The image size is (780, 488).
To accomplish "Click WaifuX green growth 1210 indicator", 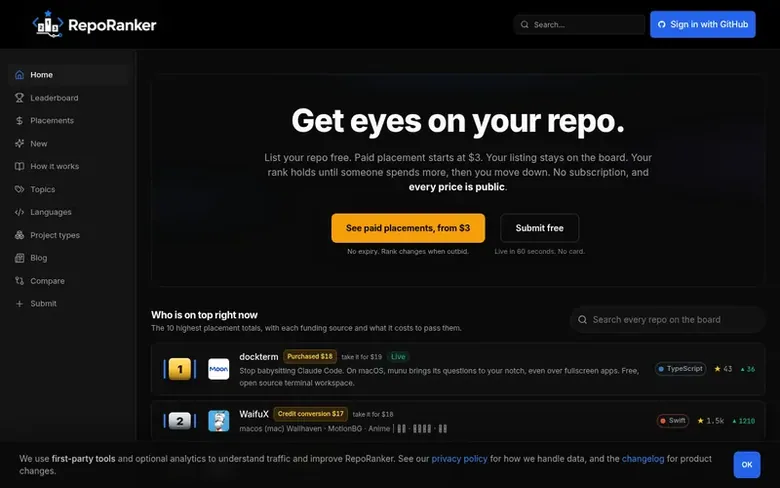I will click(743, 421).
